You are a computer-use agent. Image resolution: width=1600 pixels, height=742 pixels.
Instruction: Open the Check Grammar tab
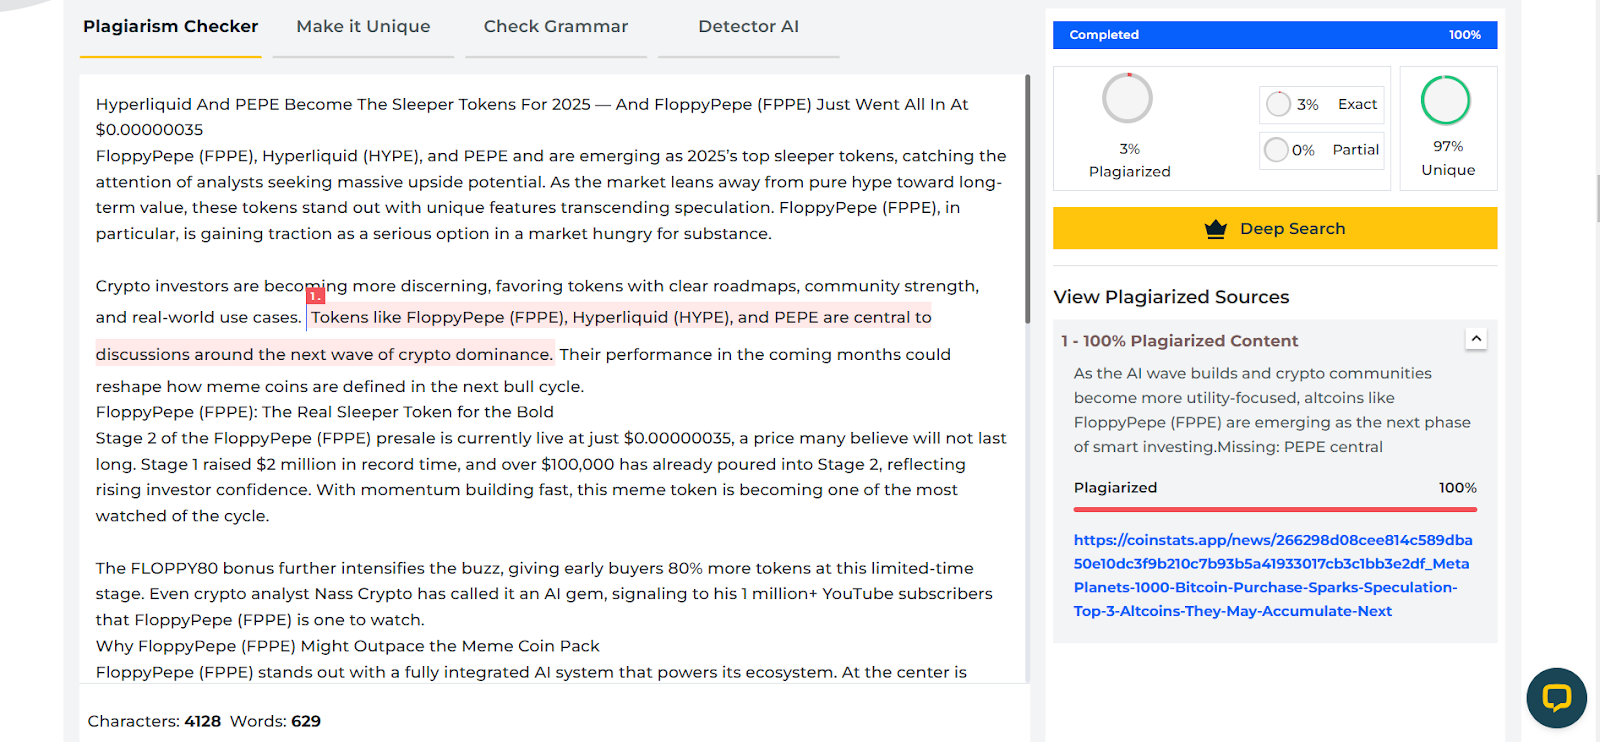coord(556,27)
